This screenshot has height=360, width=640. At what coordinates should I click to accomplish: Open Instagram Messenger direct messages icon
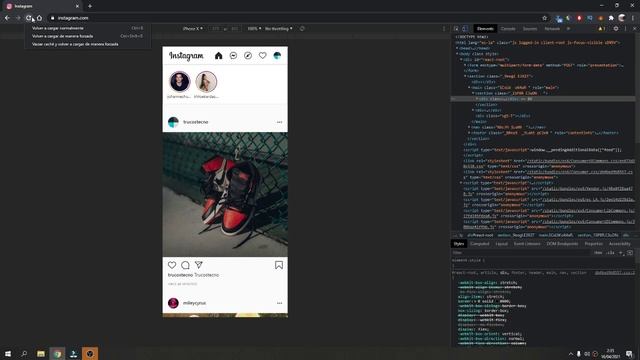pyautogui.click(x=233, y=56)
